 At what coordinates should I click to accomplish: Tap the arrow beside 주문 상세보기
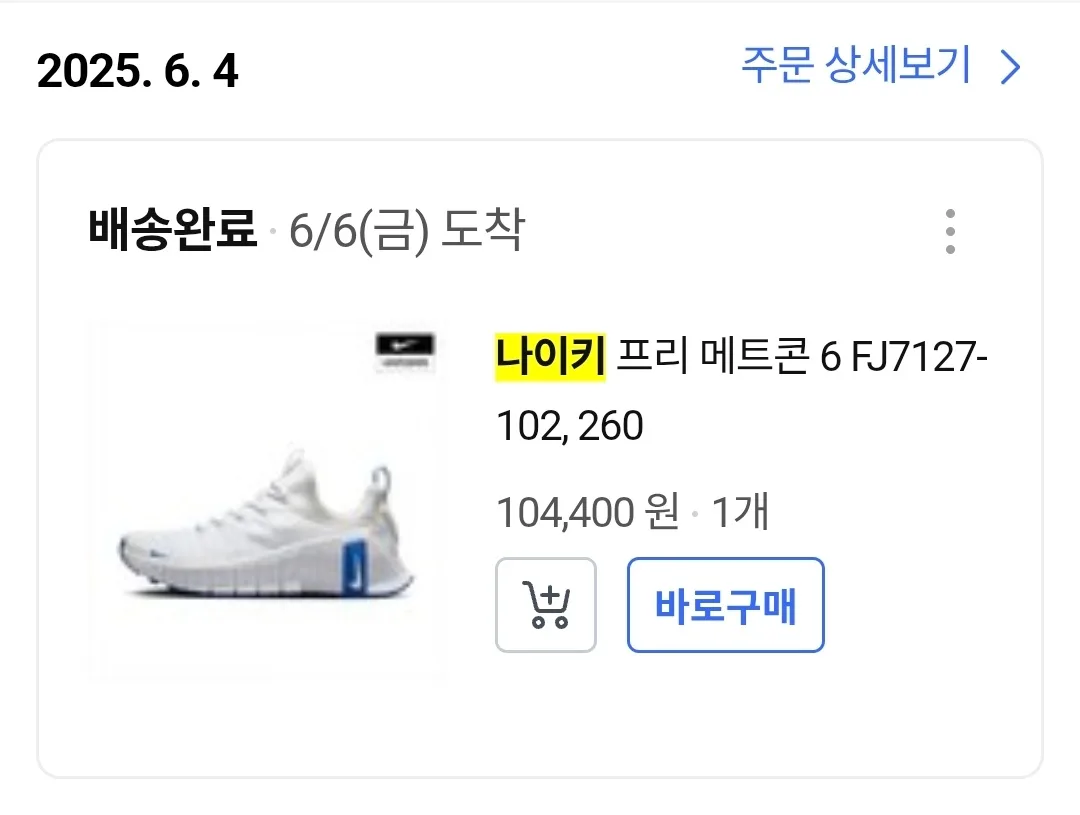pos(1011,68)
